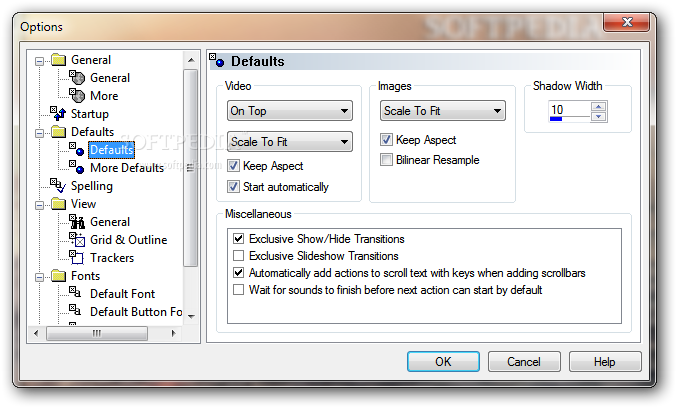Screen dimensions: 677x408
Task: Toggle Images Keep Aspect checkbox
Action: point(386,140)
